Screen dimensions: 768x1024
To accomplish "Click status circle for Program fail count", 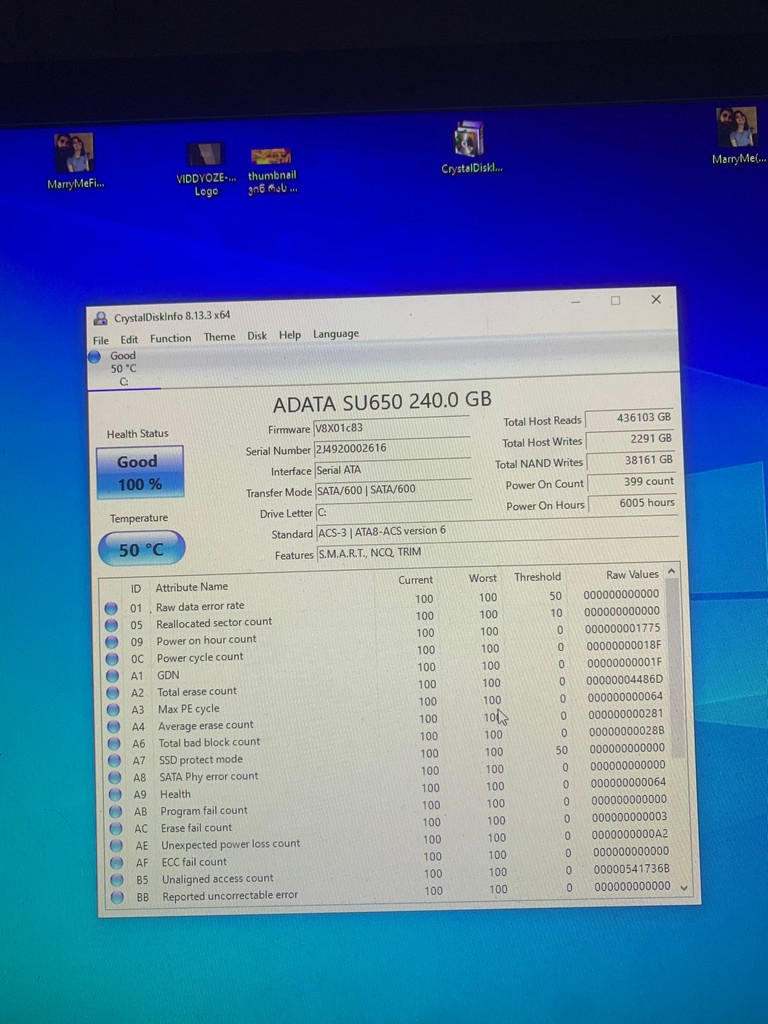I will [116, 812].
